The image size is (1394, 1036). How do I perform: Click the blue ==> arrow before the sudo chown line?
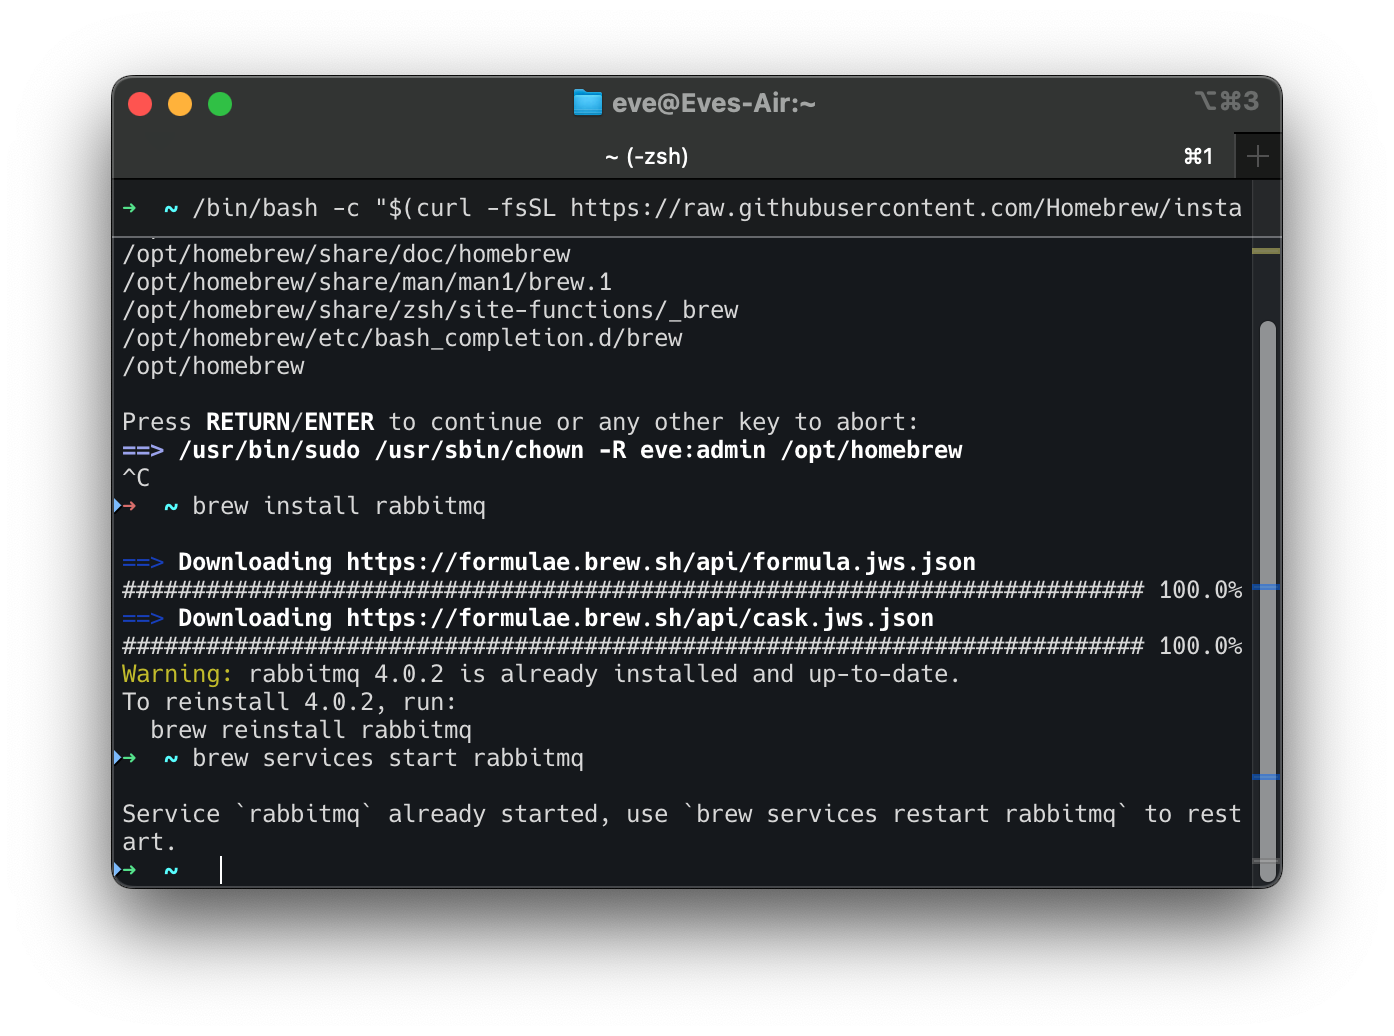(x=143, y=450)
